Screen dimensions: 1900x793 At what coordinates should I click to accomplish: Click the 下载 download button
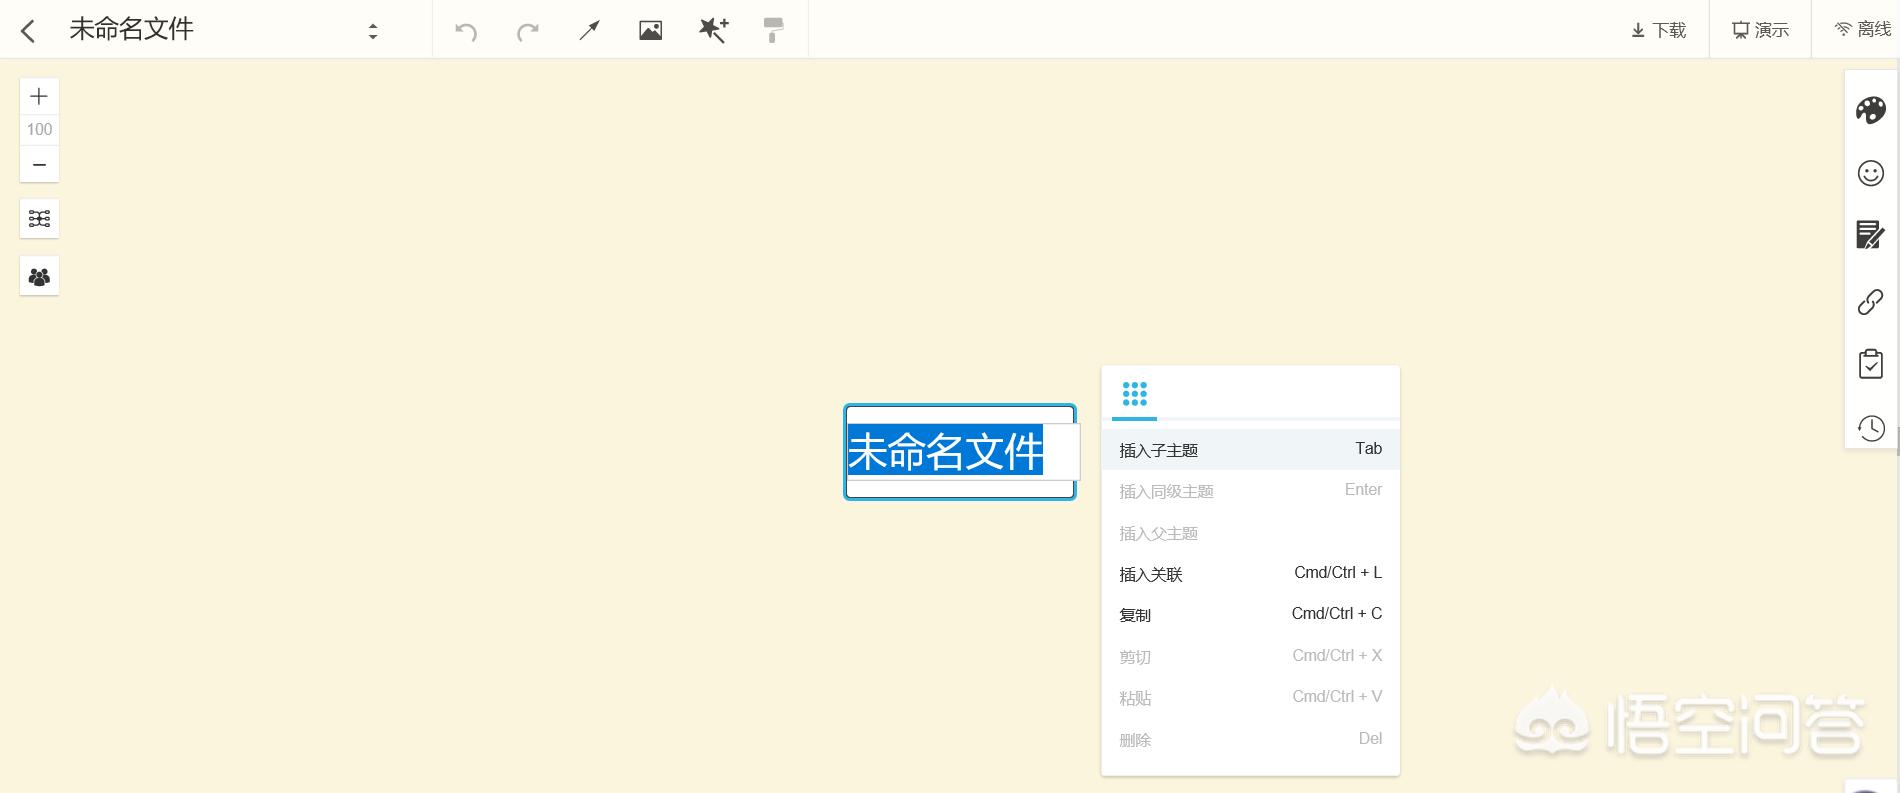point(1658,30)
